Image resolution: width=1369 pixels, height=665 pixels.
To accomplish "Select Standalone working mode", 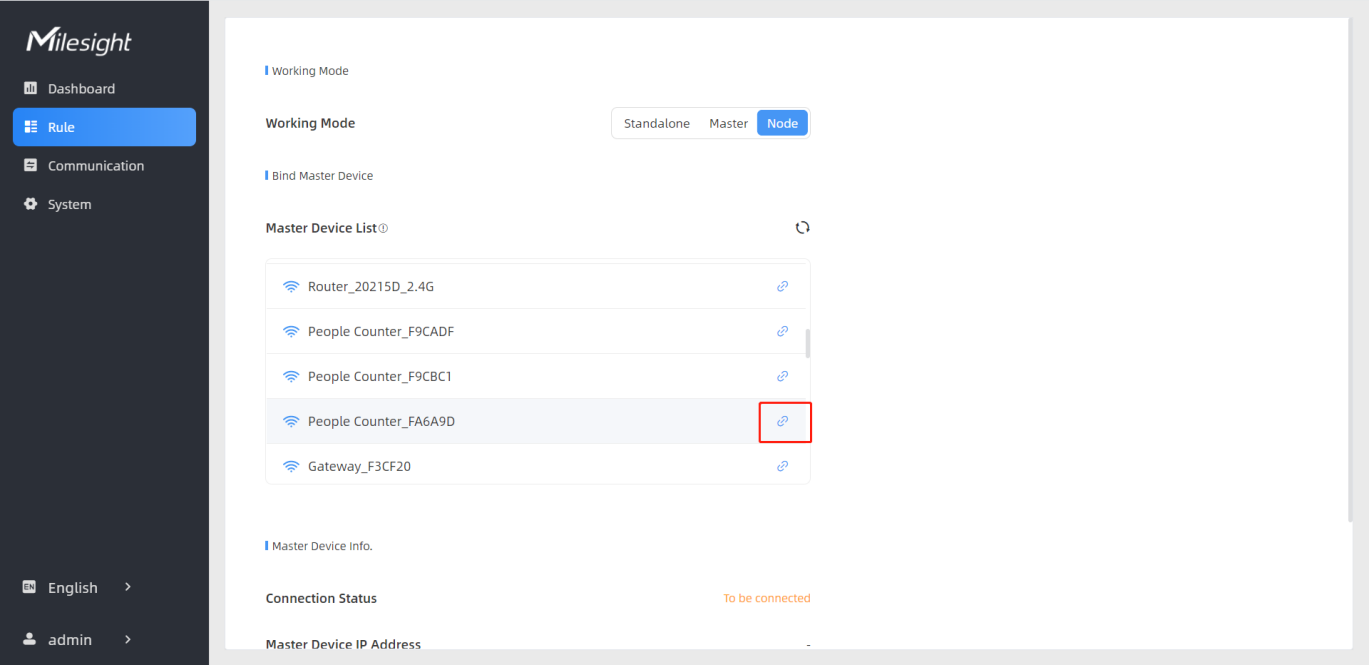I will 656,123.
